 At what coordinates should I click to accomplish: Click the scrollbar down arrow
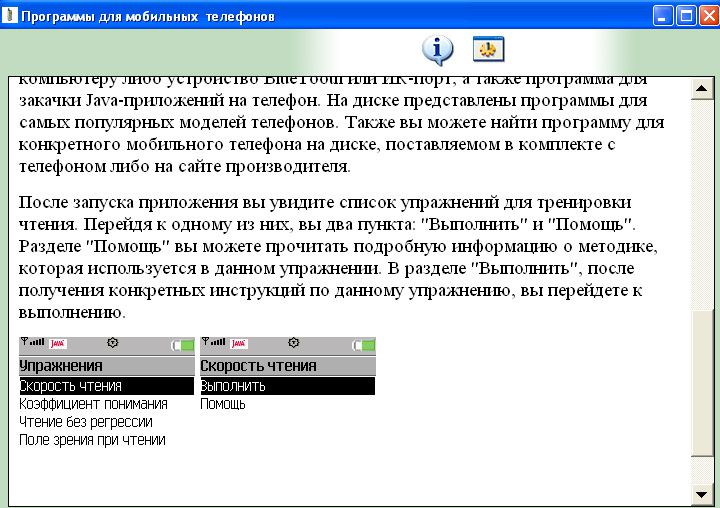coord(702,494)
